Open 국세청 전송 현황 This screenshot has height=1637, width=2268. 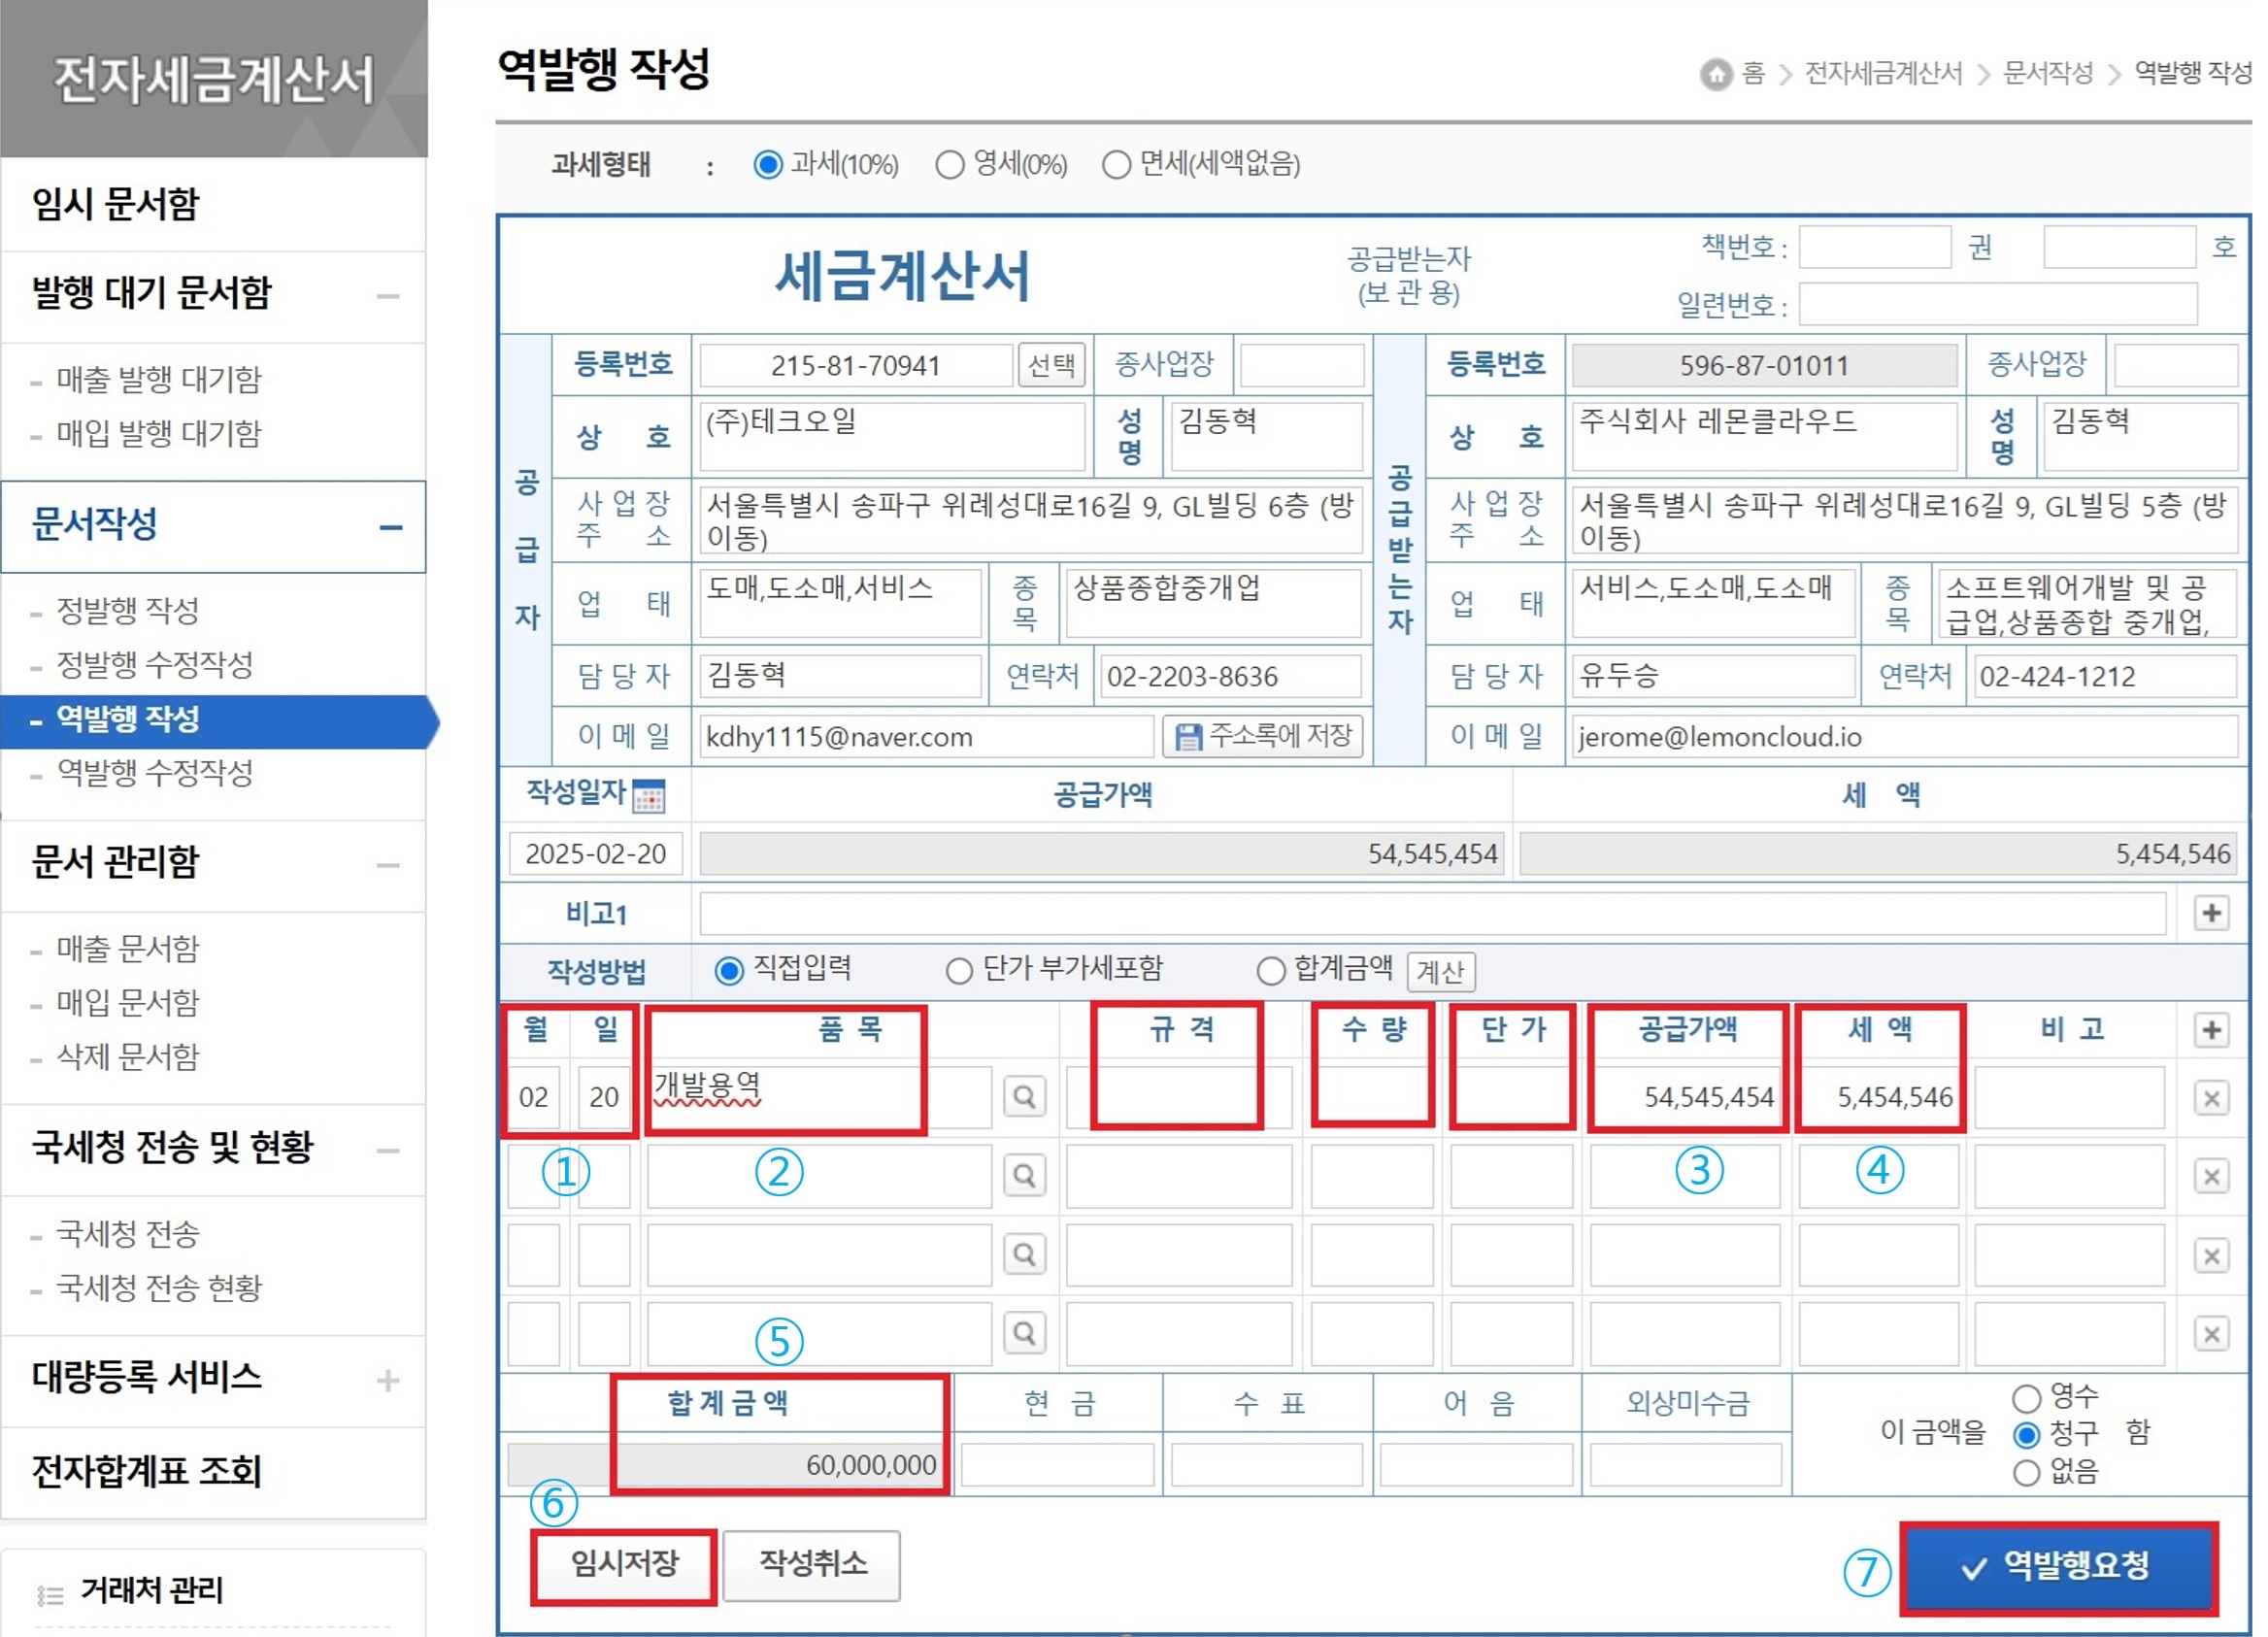click(x=158, y=1287)
